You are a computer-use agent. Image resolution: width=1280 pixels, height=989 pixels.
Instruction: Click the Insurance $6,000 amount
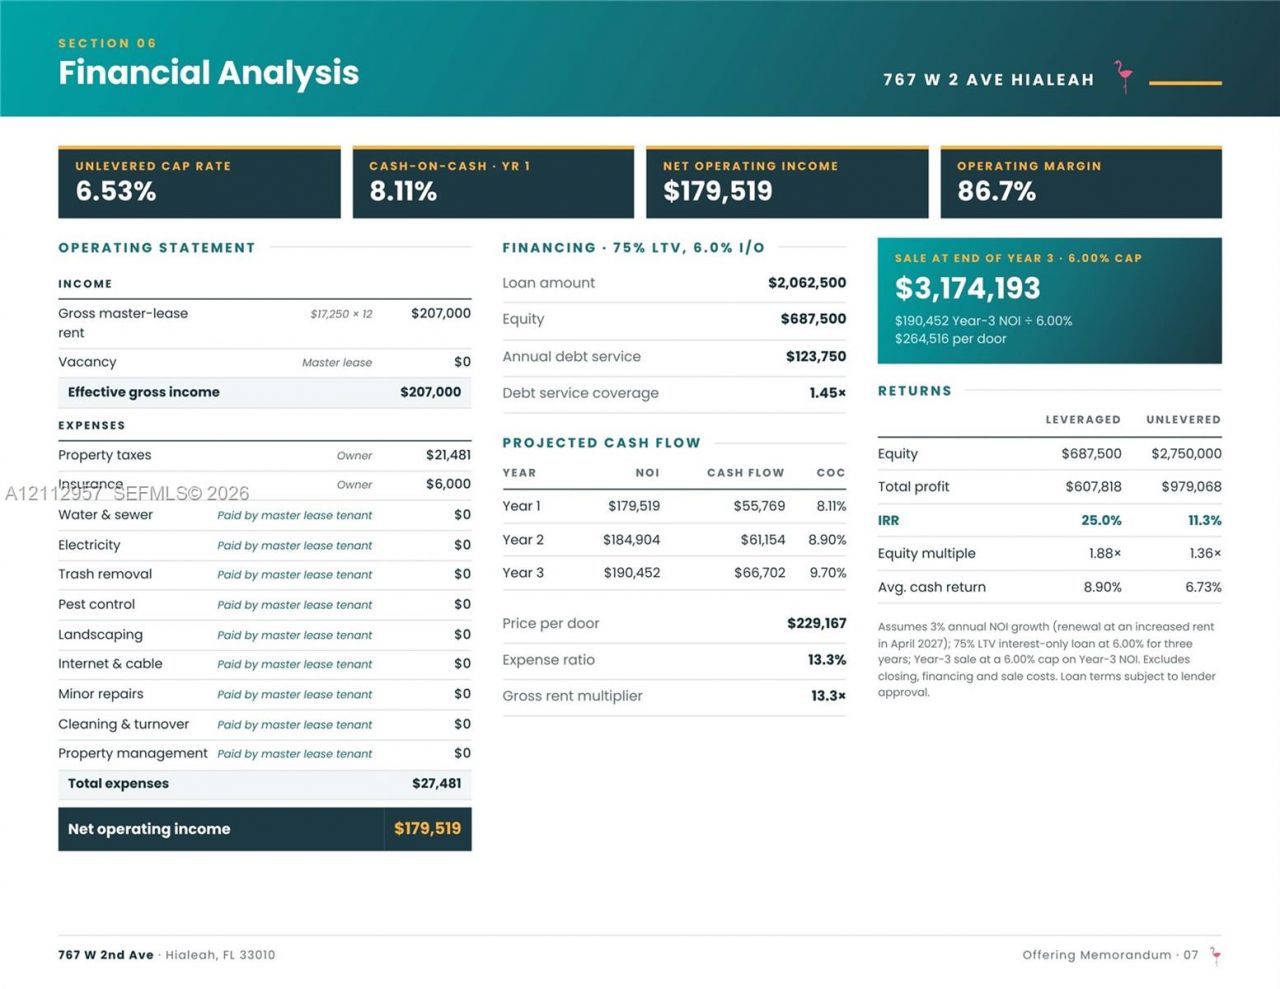tap(448, 484)
